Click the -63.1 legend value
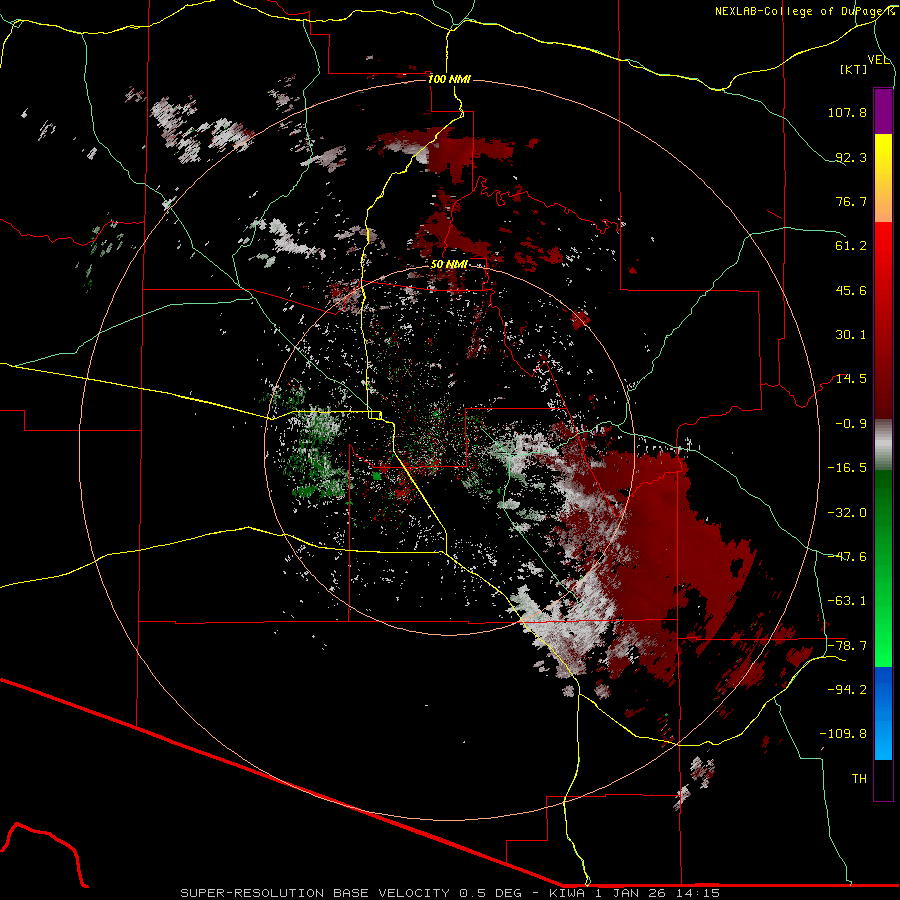The image size is (900, 900). pos(847,601)
